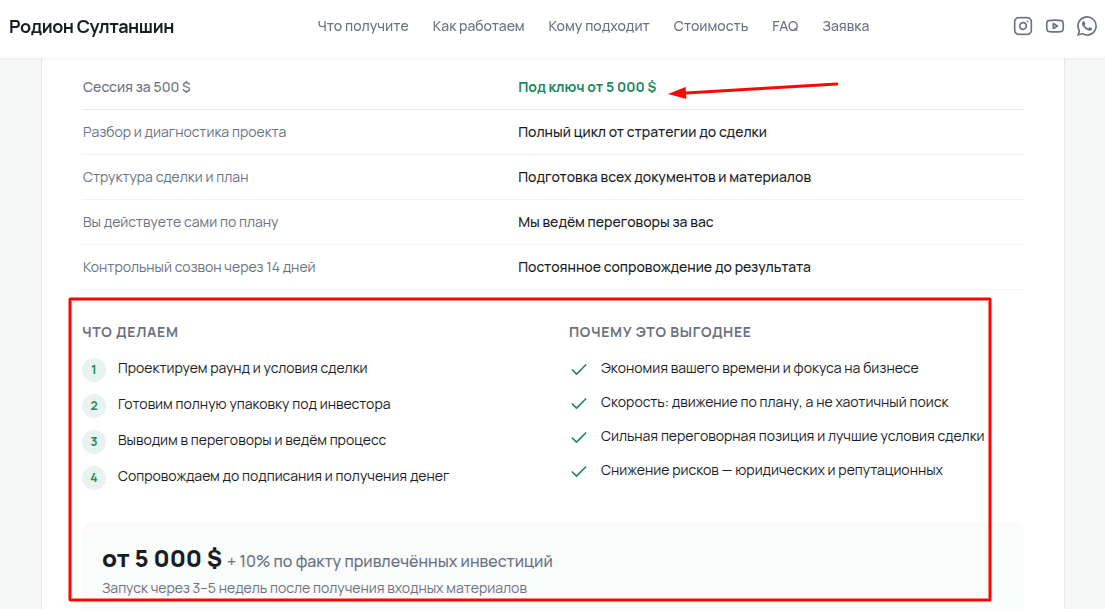Click the bold 'от 5 000 $' price
This screenshot has height=609, width=1105.
click(162, 559)
